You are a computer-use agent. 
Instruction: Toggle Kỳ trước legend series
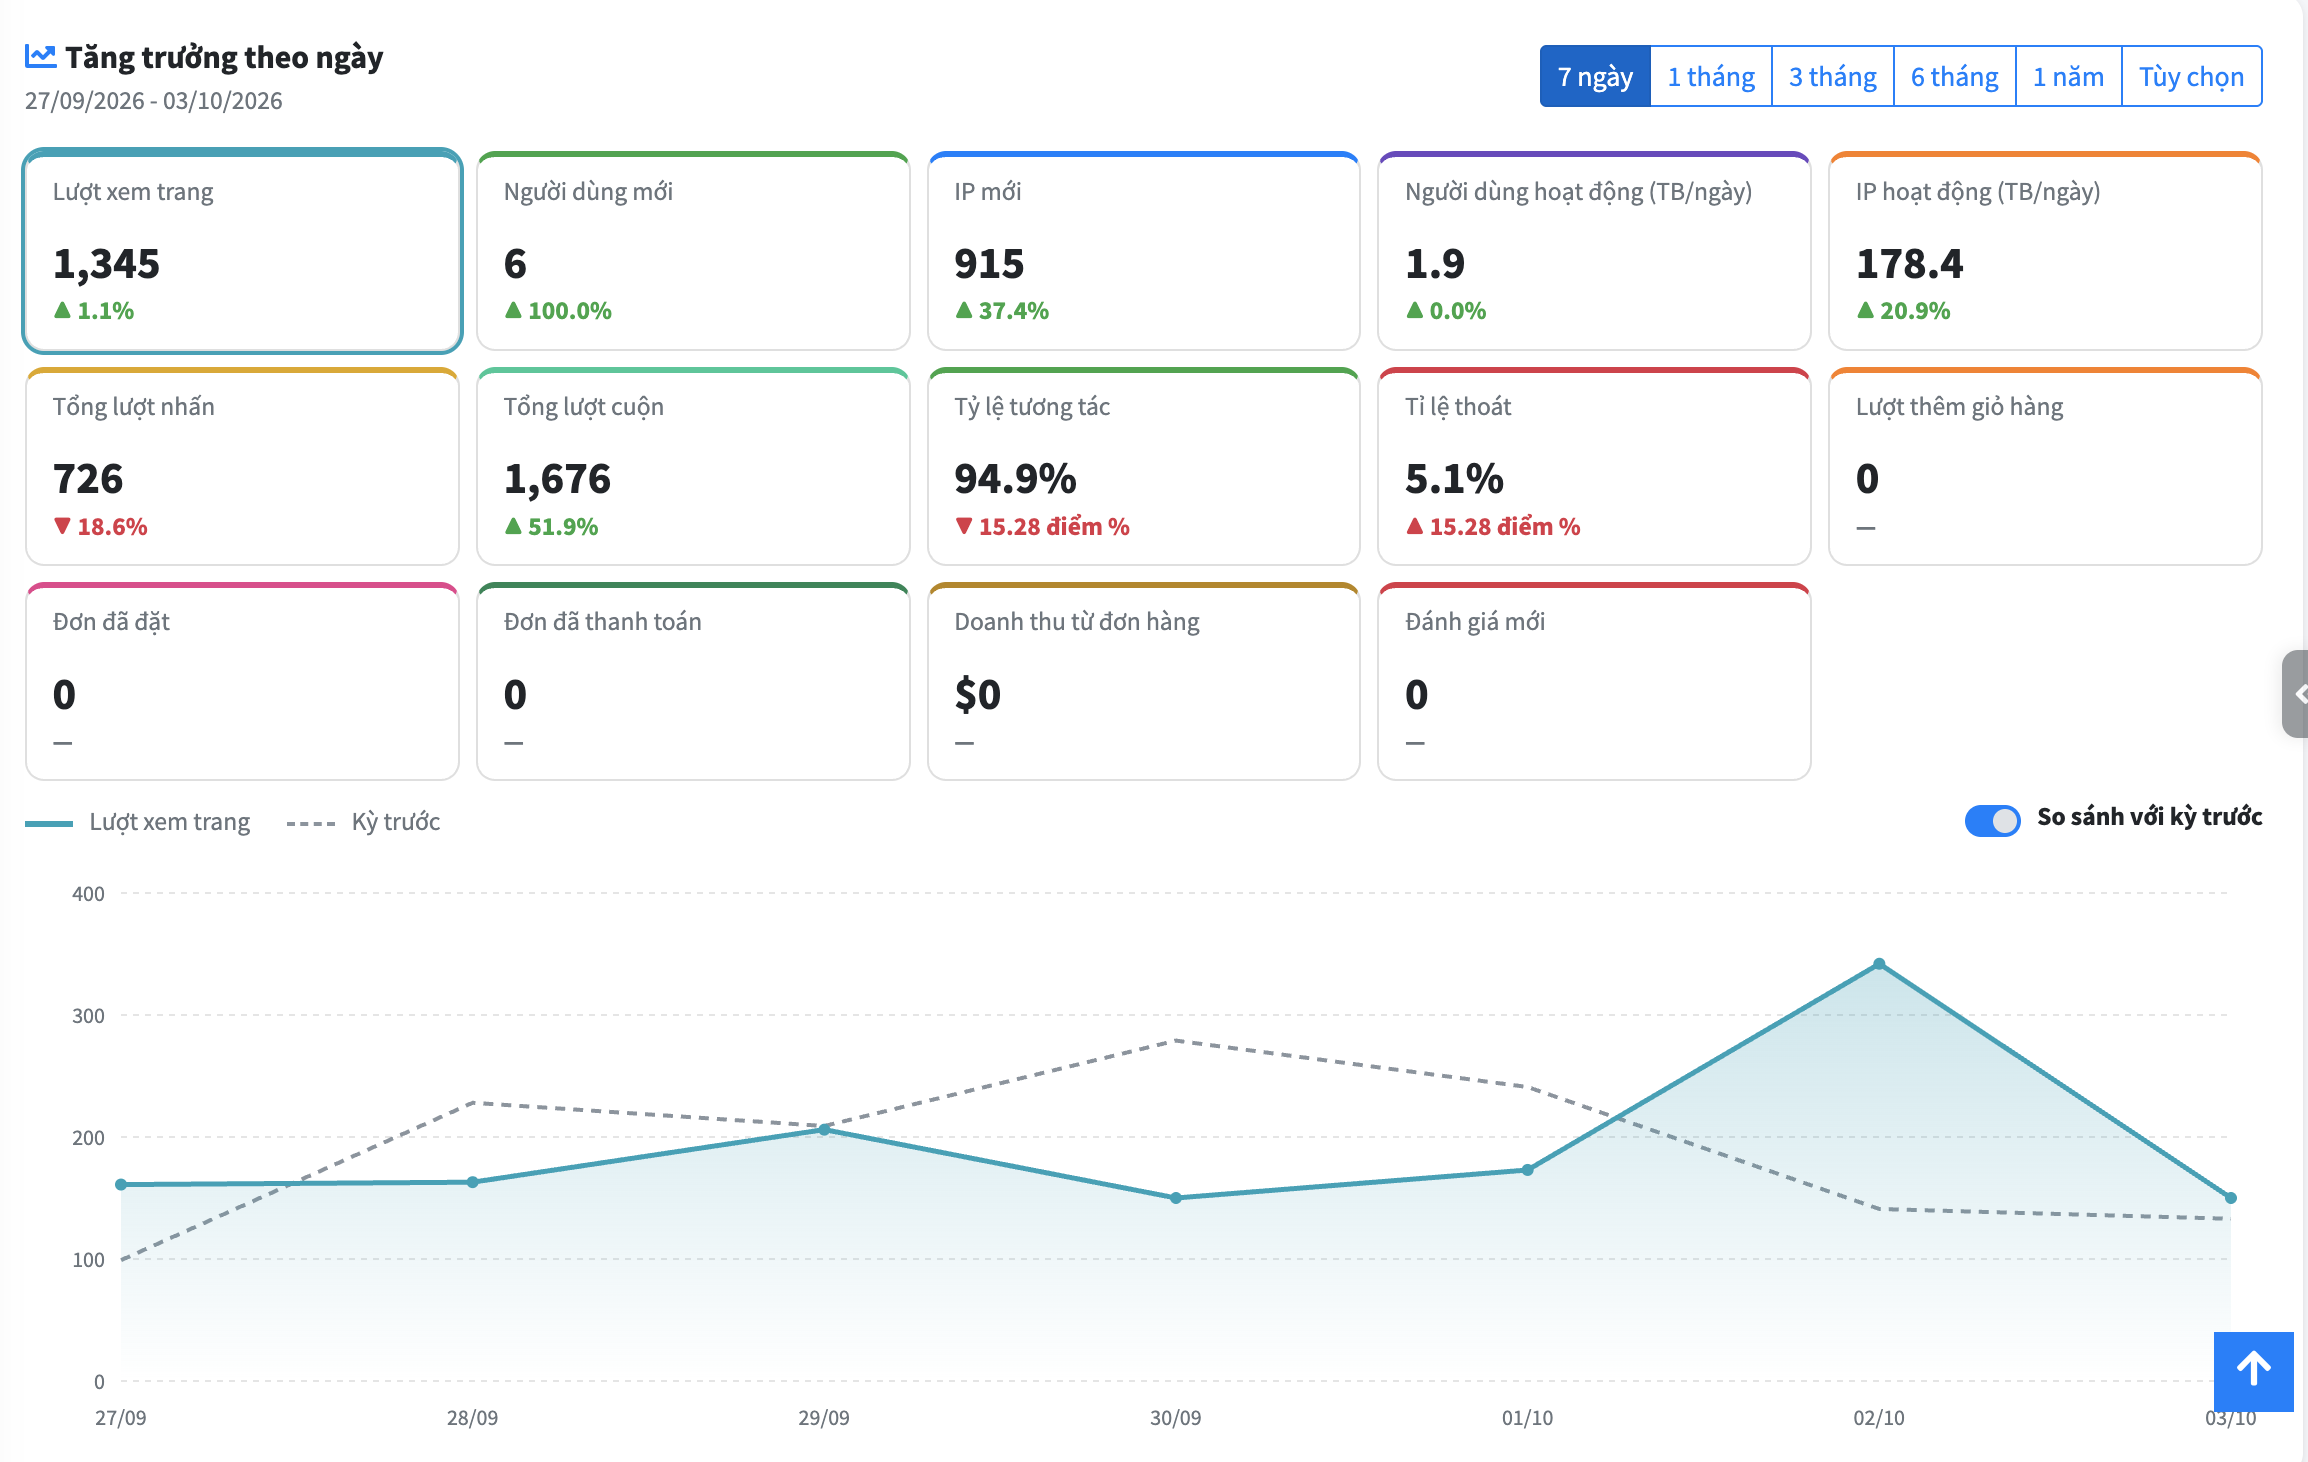tap(363, 822)
